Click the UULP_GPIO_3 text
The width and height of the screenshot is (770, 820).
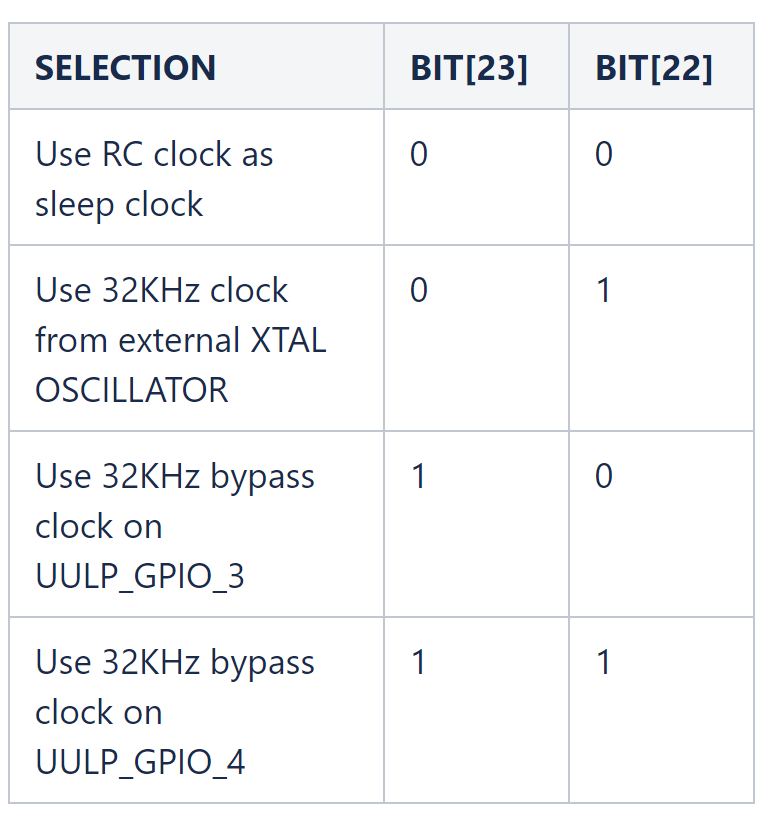pos(140,576)
